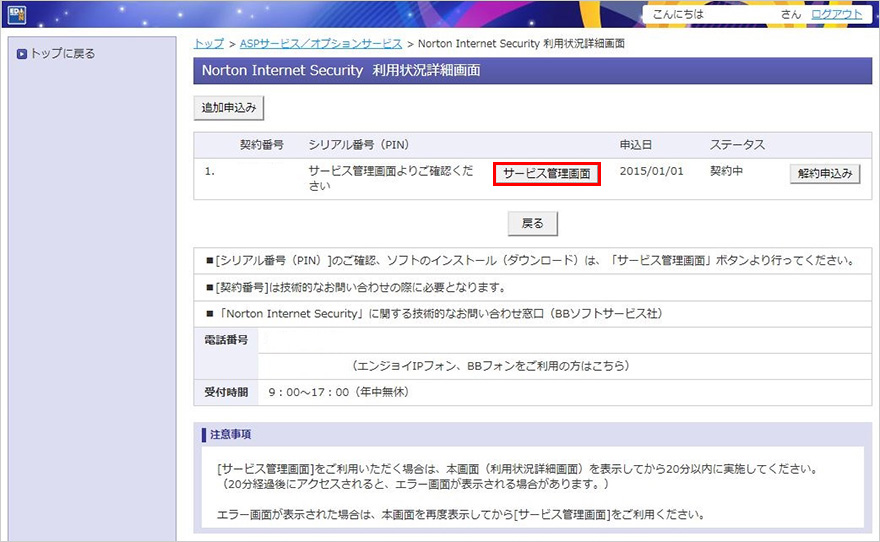Open the トップに戻る sidebar link
The image size is (880, 542).
pos(62,54)
